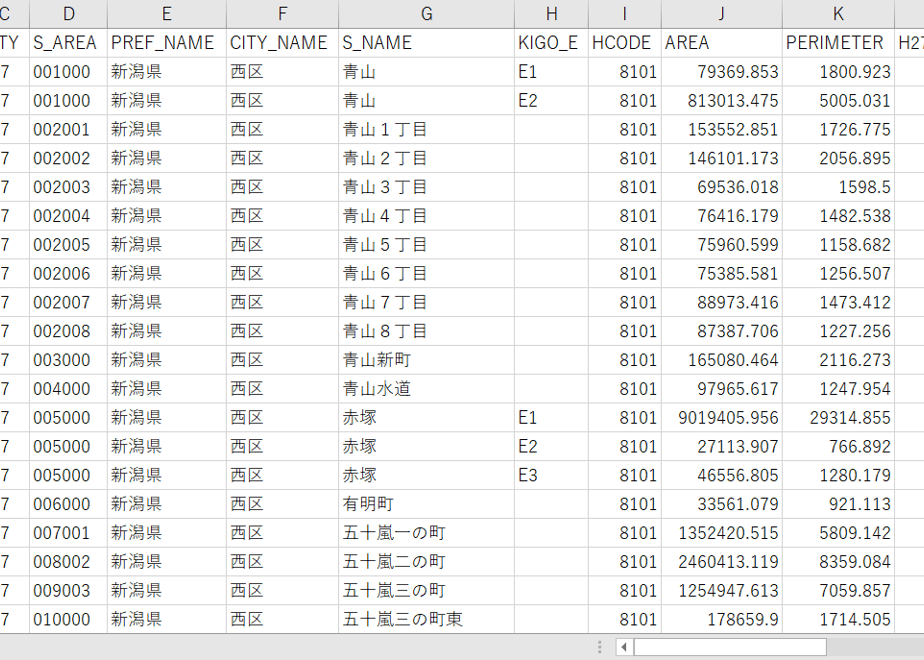Select area cell 1352420.515
The height and width of the screenshot is (660, 924).
[x=722, y=534]
